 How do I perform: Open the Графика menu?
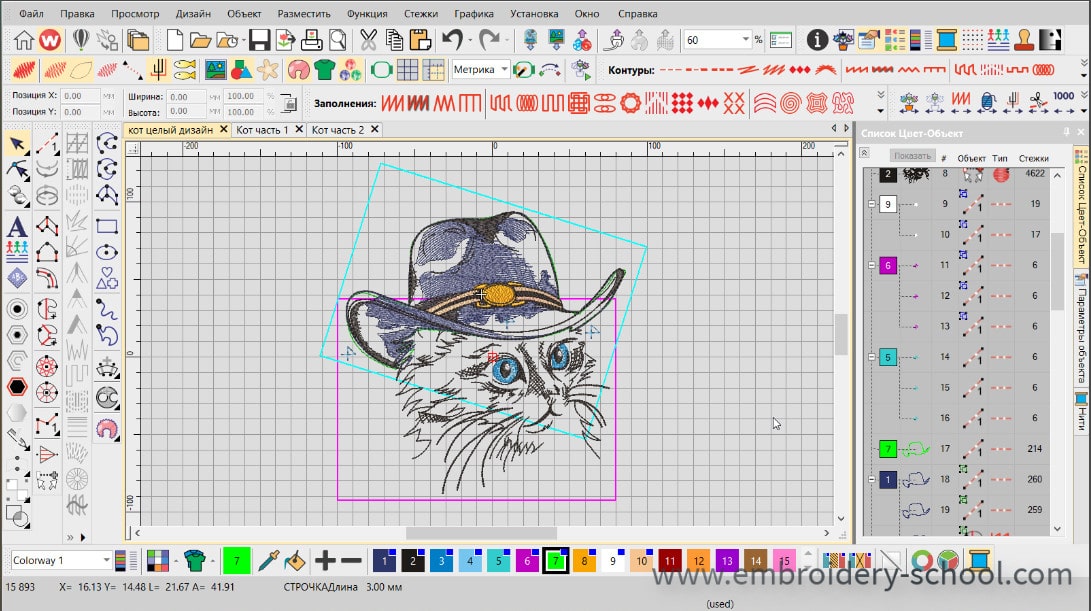474,13
